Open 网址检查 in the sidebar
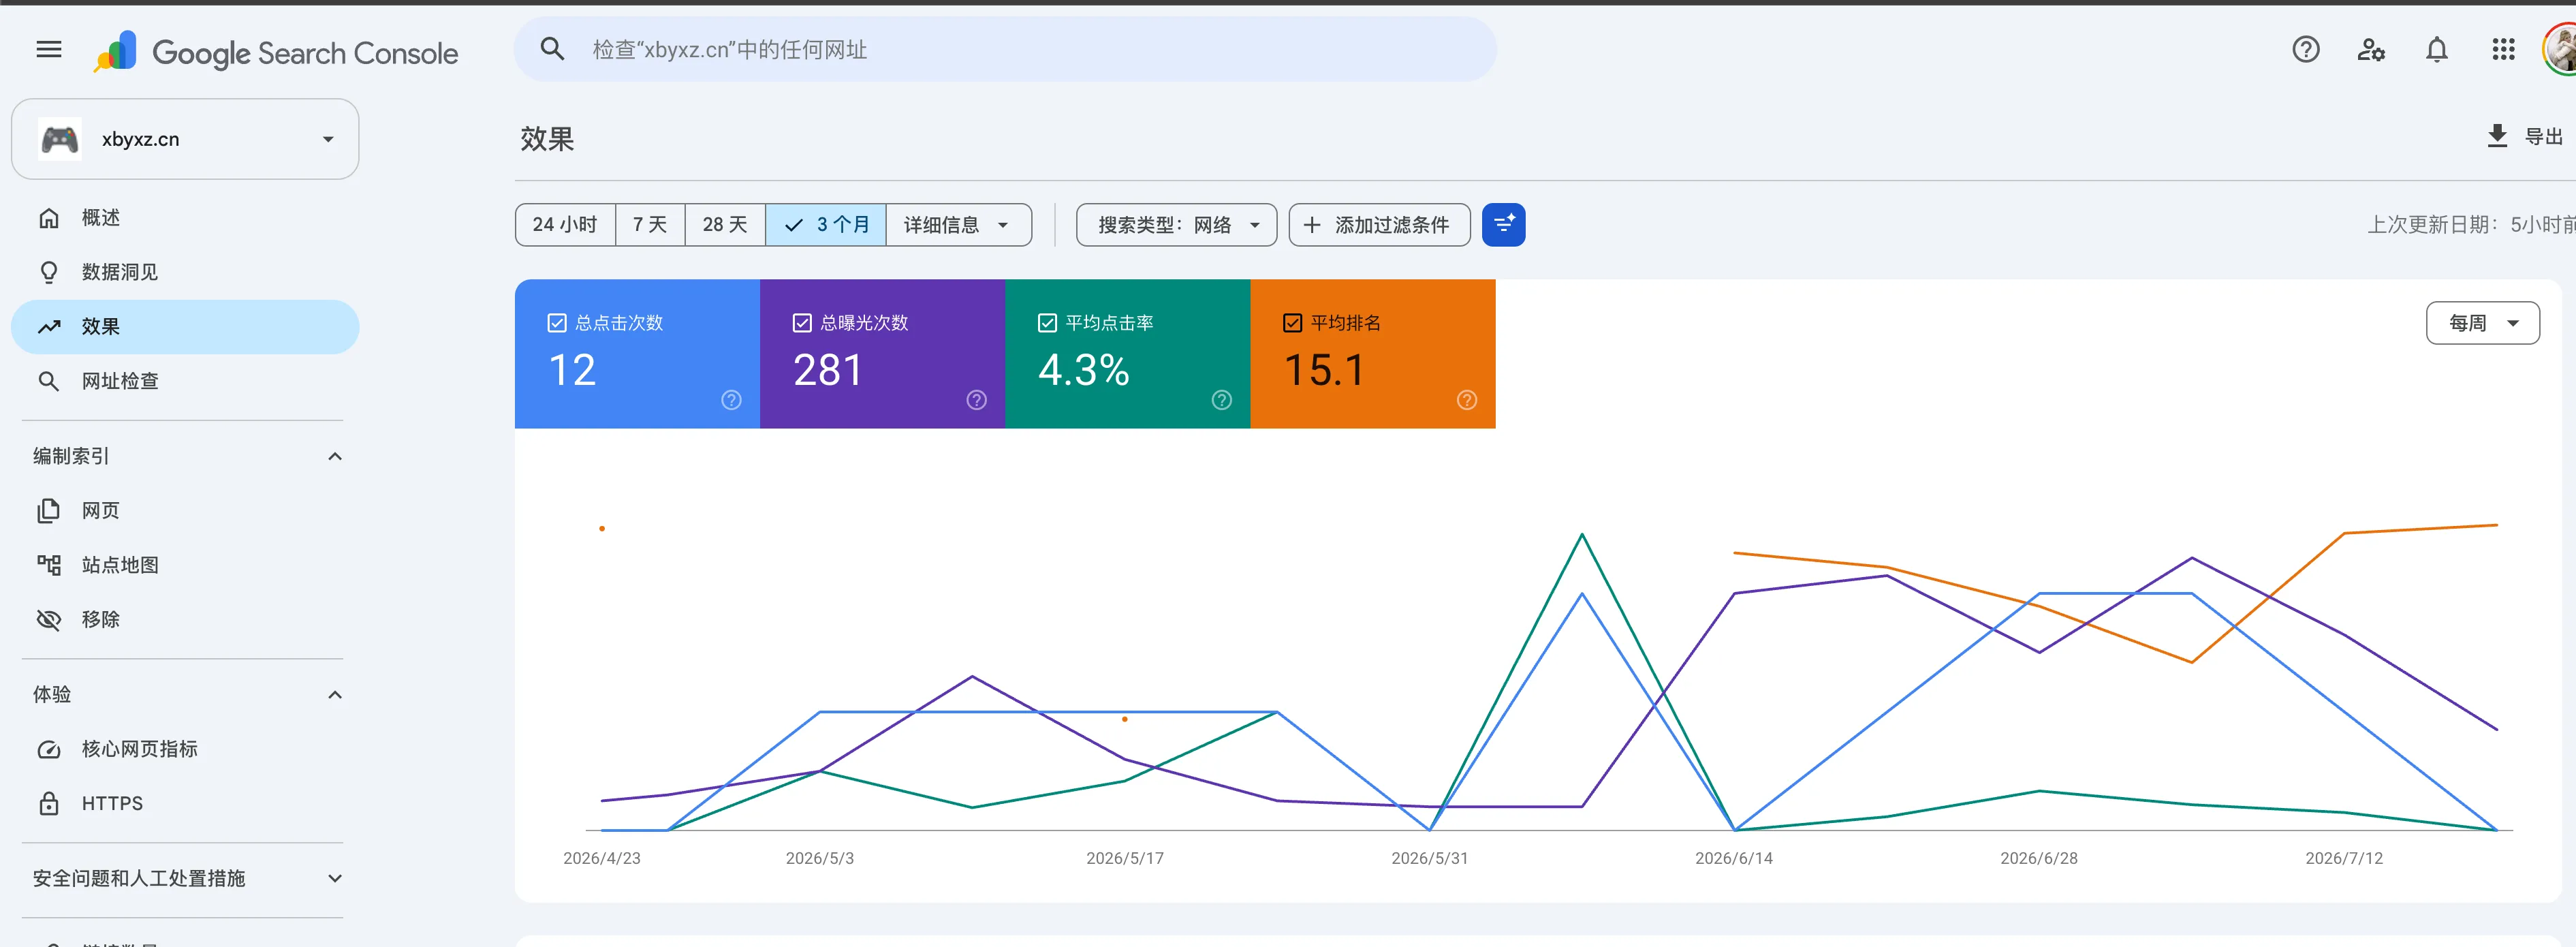Image resolution: width=2576 pixels, height=947 pixels. pos(185,381)
